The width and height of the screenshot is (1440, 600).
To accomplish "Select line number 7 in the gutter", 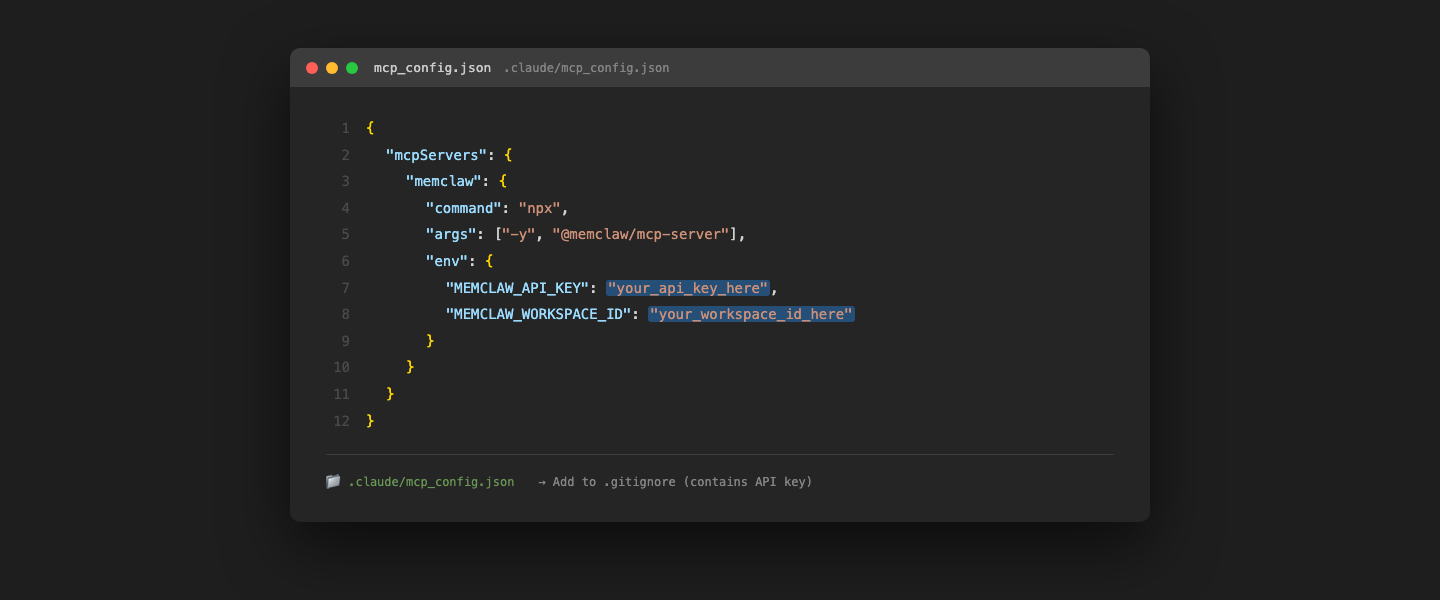I will point(345,287).
